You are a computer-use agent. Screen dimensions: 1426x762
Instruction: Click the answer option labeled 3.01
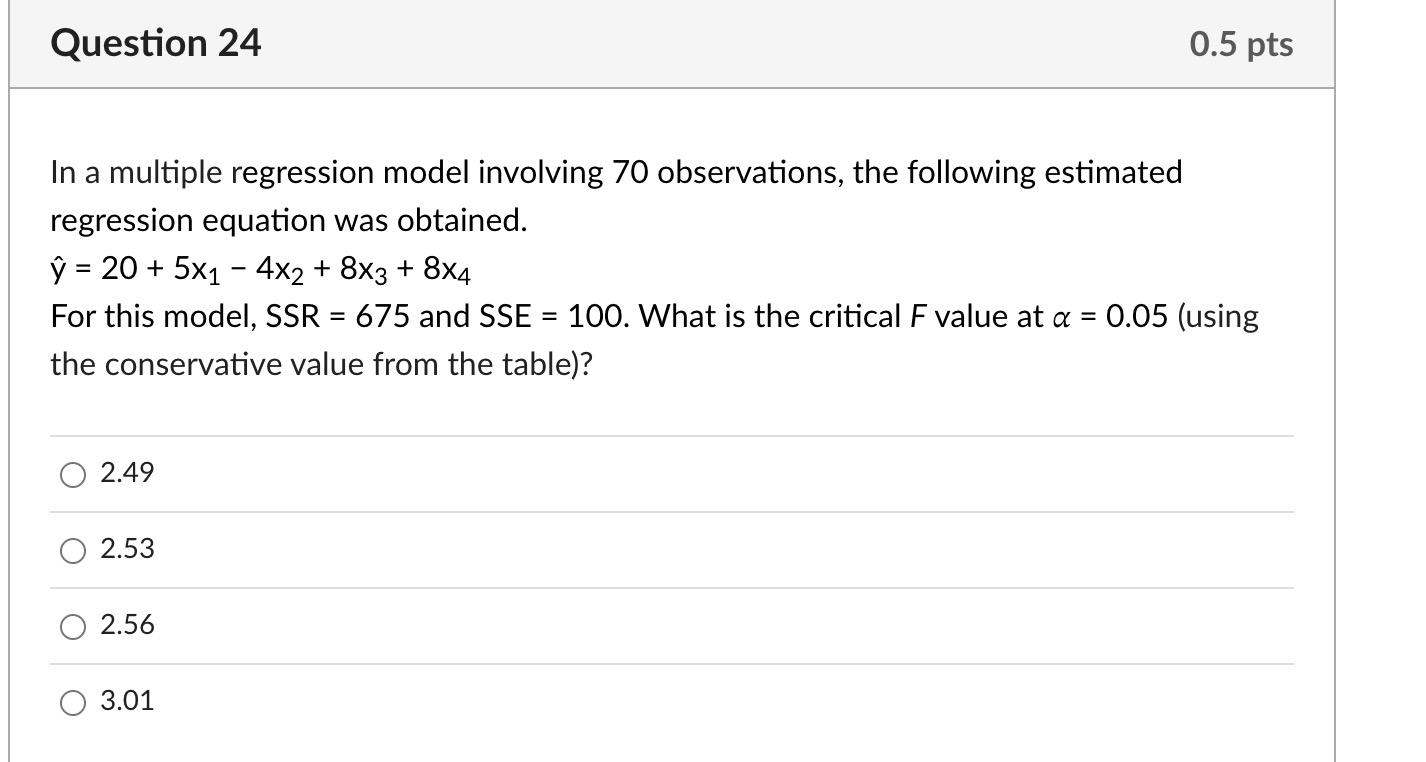click(126, 701)
